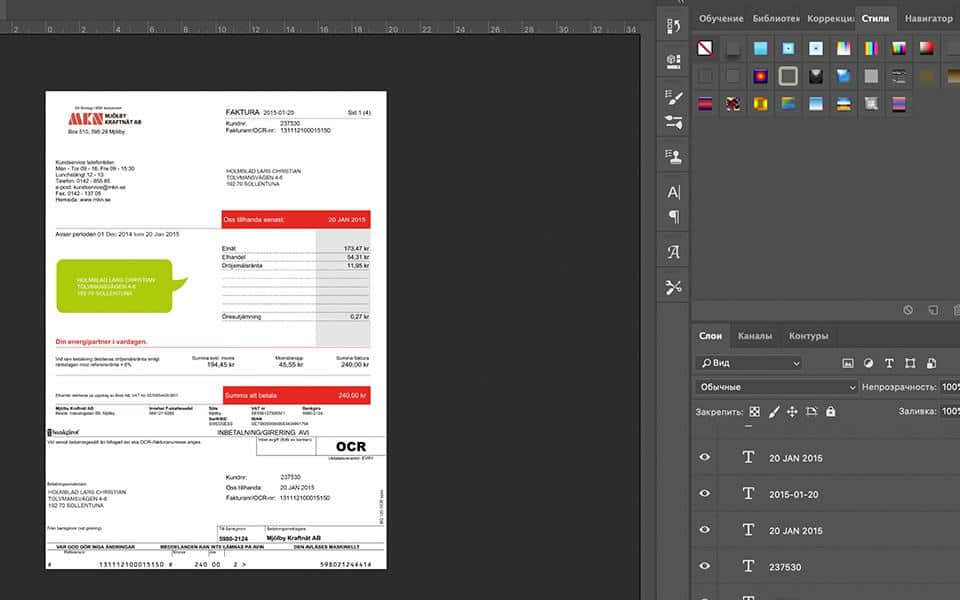Lock image pixels brush icon

(x=774, y=411)
